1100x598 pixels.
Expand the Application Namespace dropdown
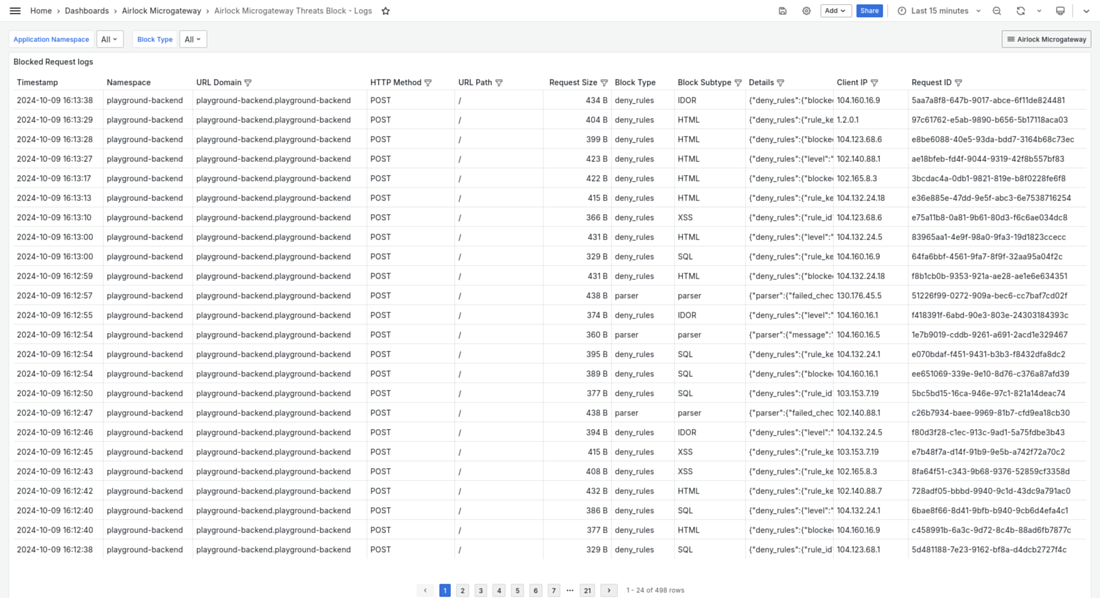(110, 40)
